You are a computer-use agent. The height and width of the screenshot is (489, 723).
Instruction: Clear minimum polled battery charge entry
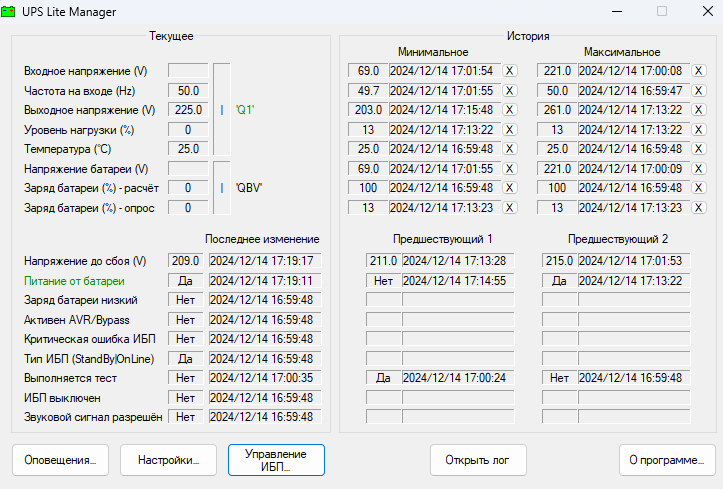(x=510, y=208)
